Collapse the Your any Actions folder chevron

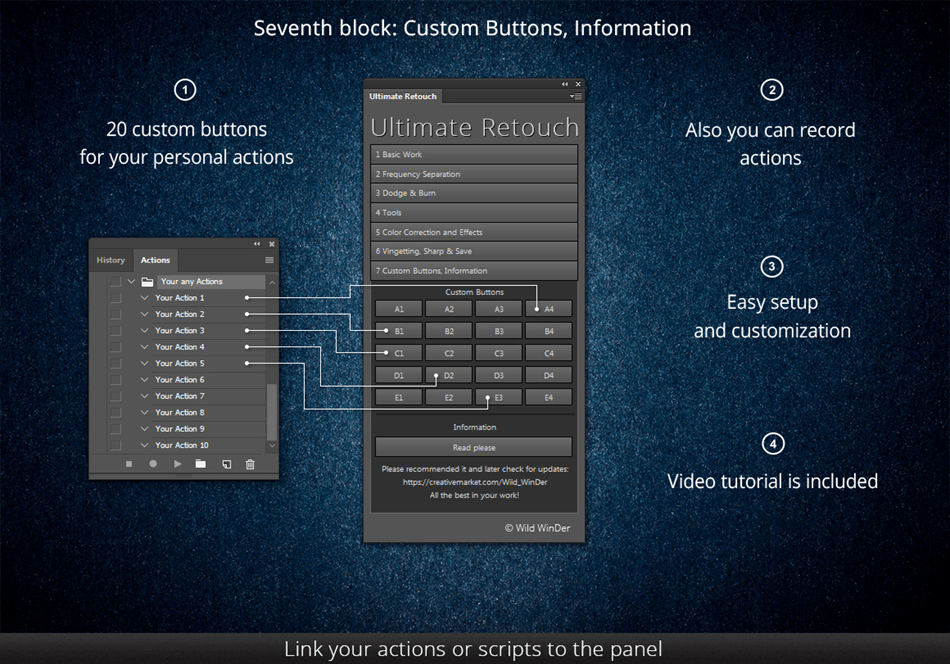[131, 282]
